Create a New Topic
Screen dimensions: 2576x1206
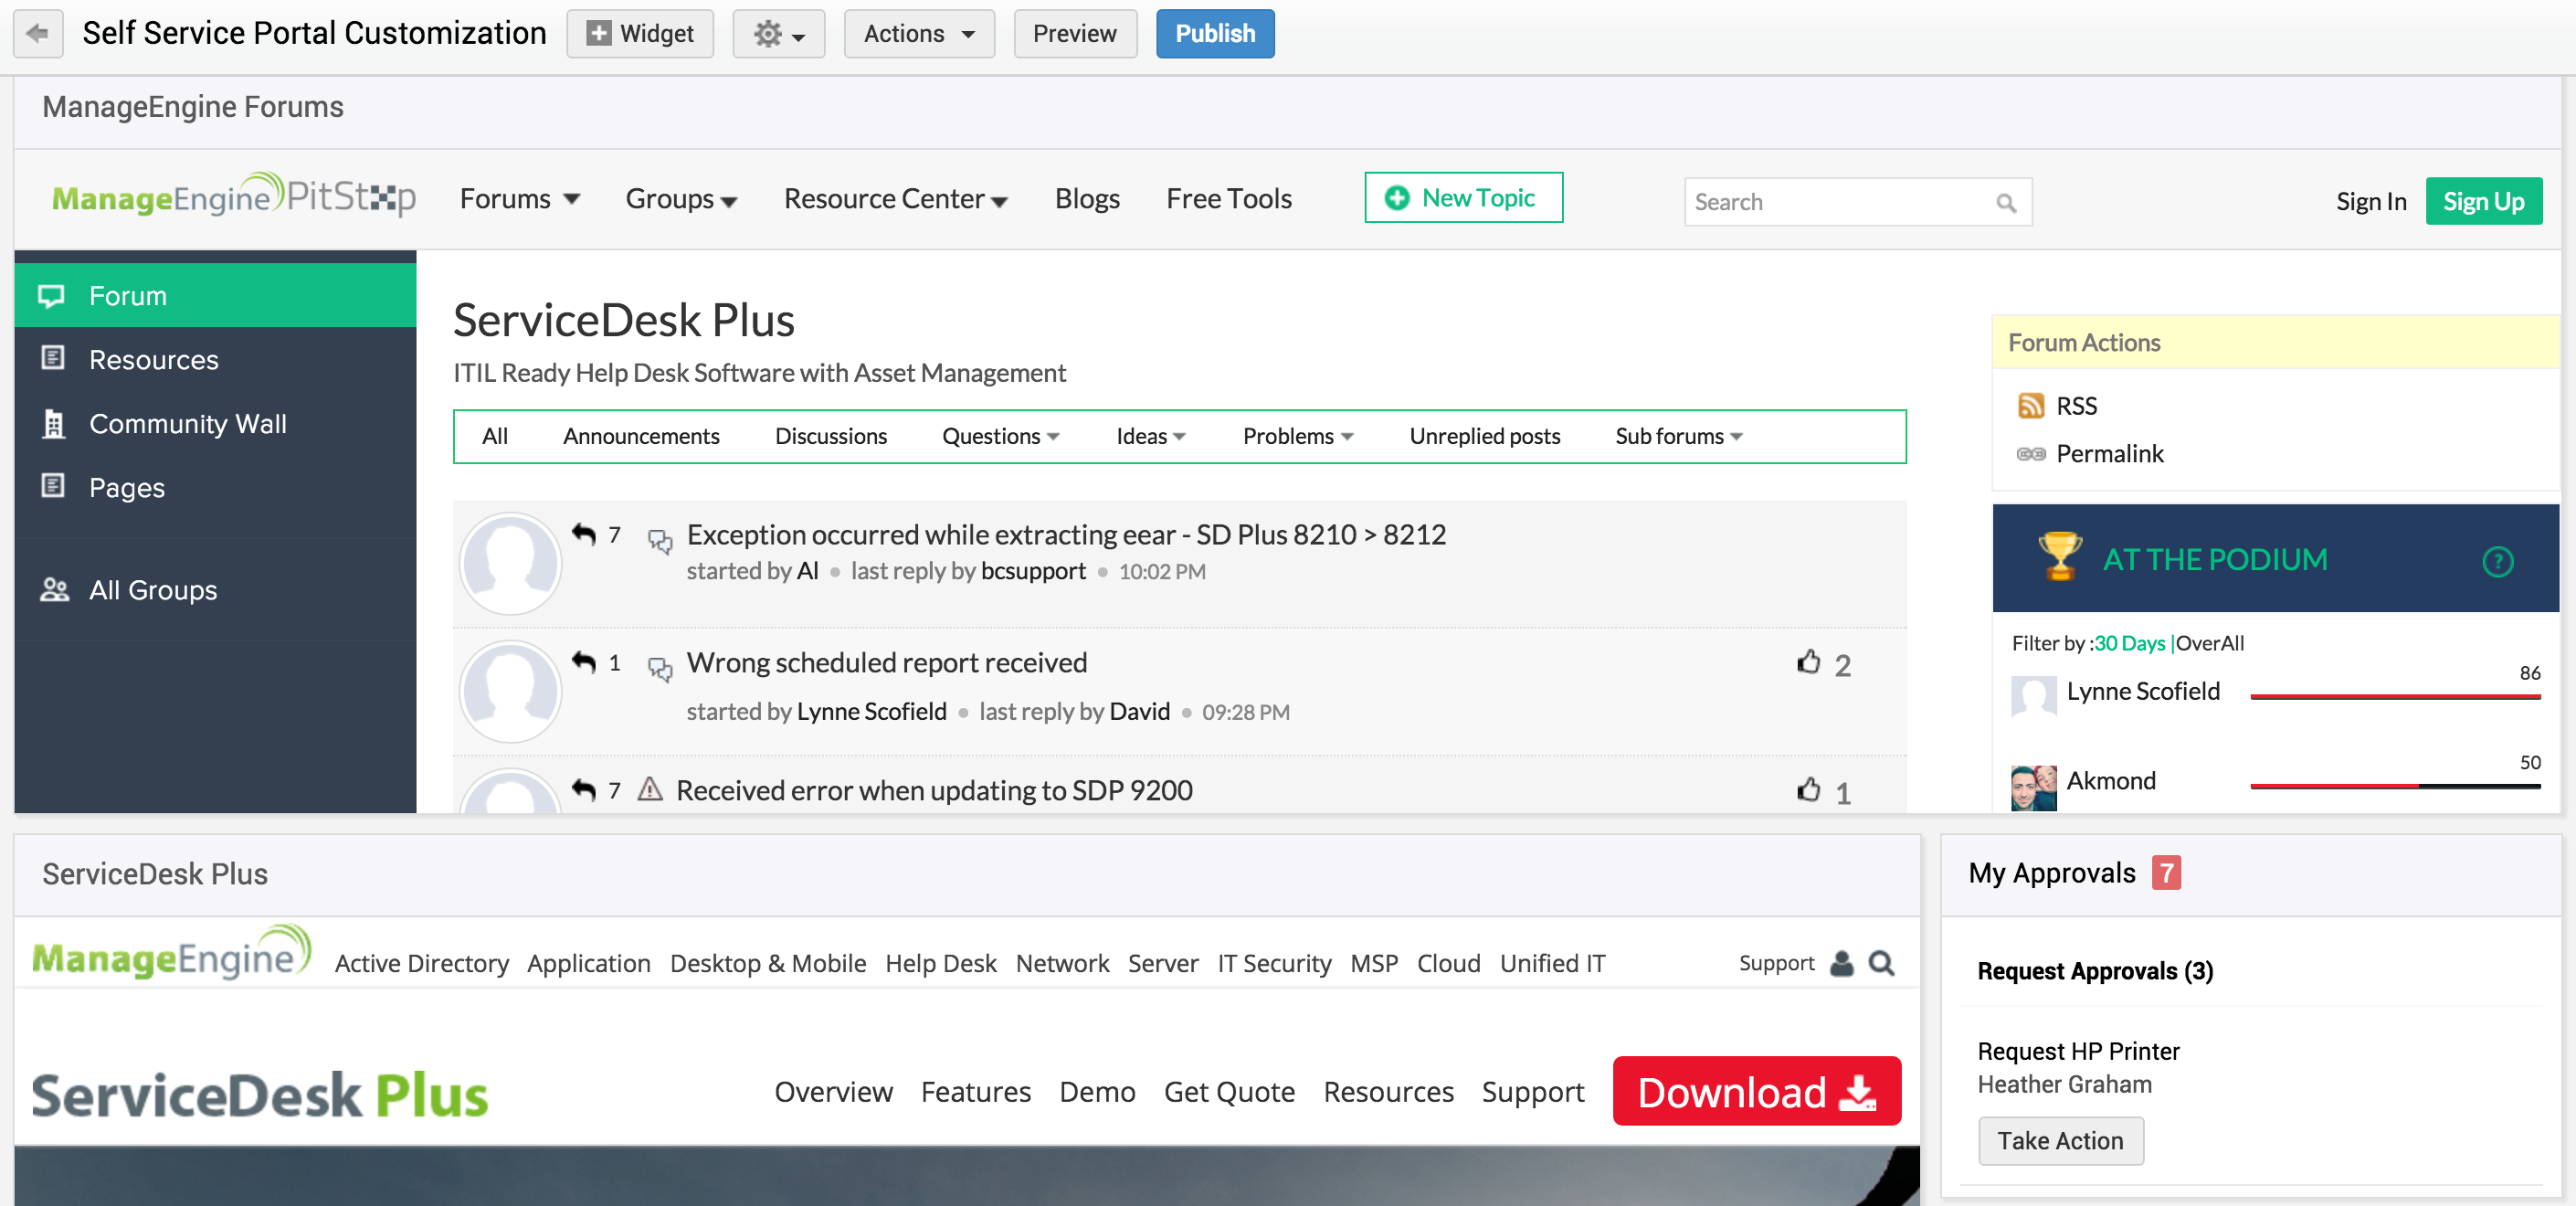(x=1463, y=198)
